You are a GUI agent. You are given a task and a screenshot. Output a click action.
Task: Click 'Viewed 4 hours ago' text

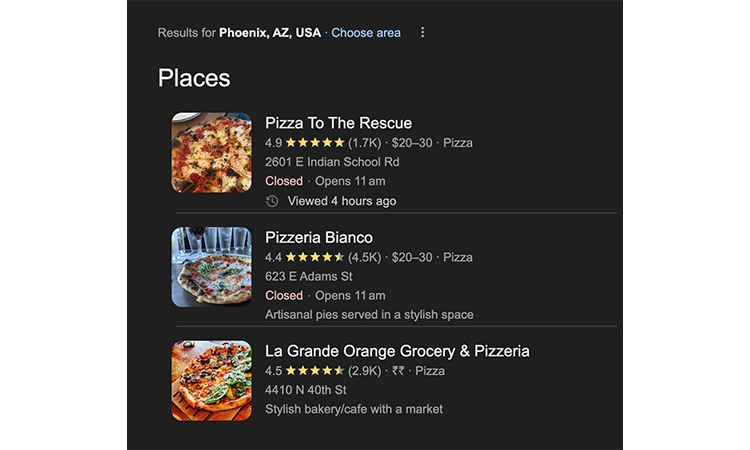(x=341, y=201)
